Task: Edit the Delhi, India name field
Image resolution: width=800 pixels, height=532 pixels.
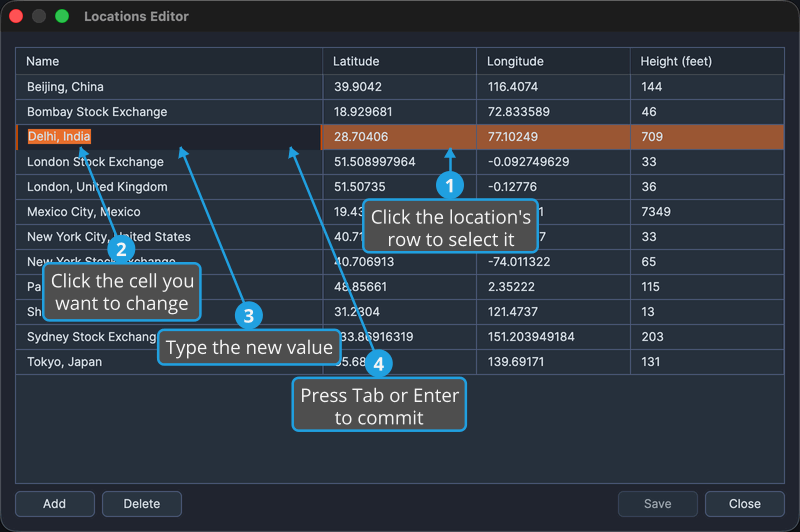Action: (x=169, y=137)
